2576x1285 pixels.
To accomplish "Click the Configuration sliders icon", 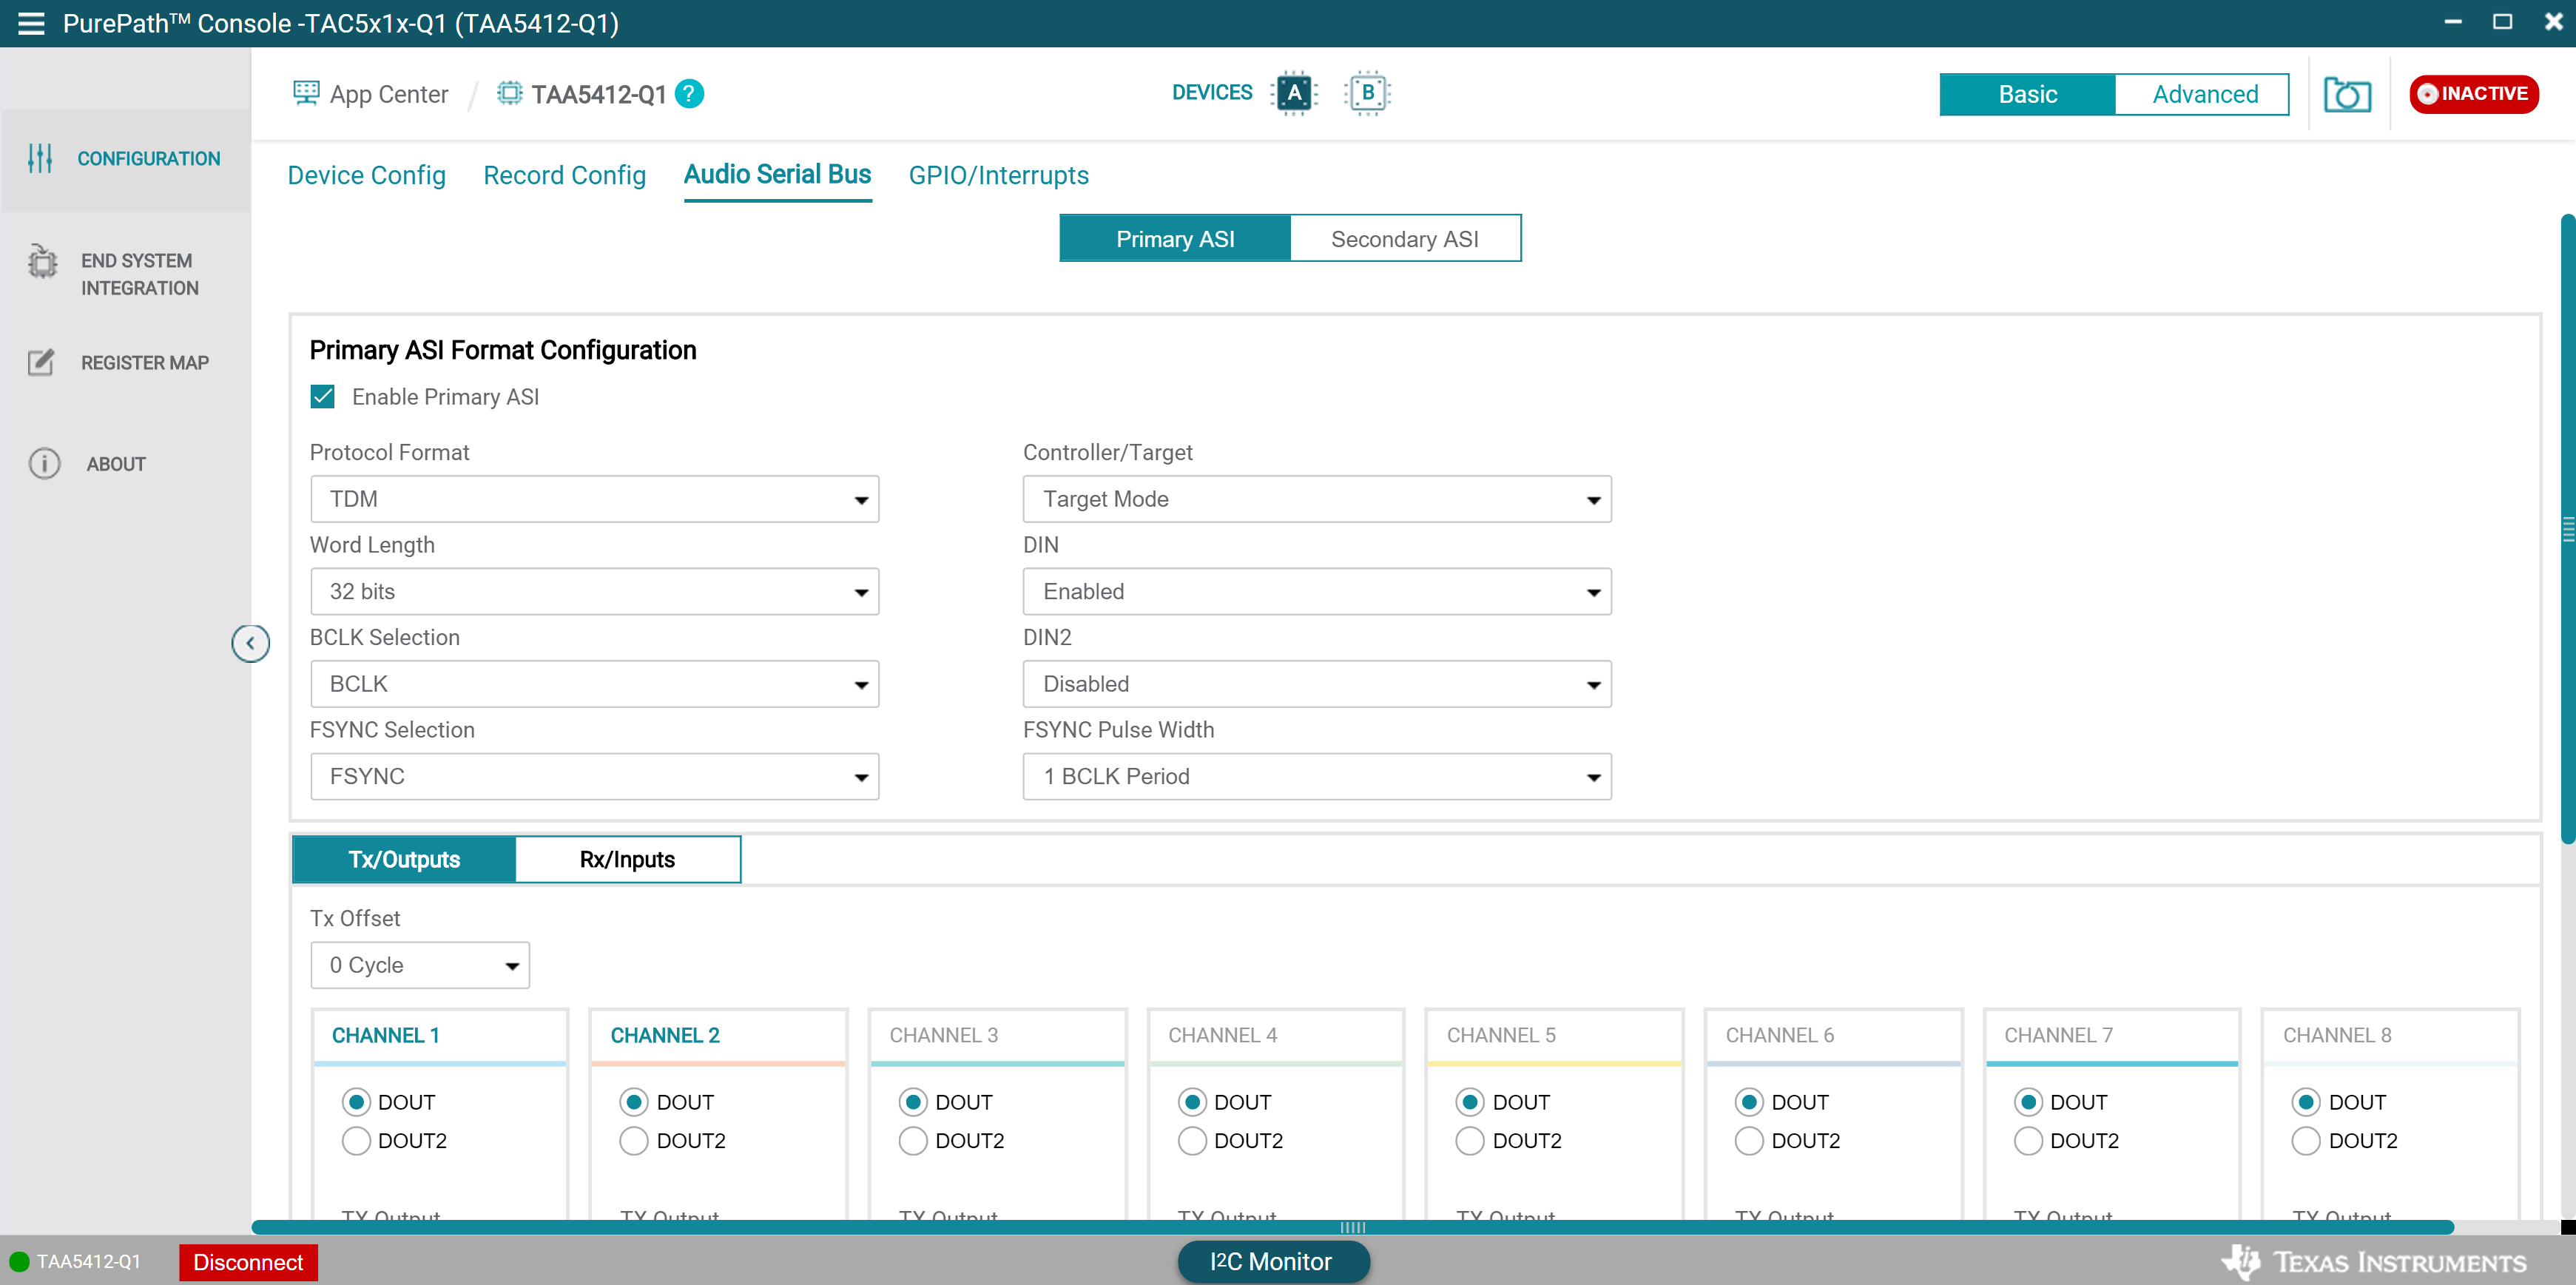I will [x=40, y=158].
